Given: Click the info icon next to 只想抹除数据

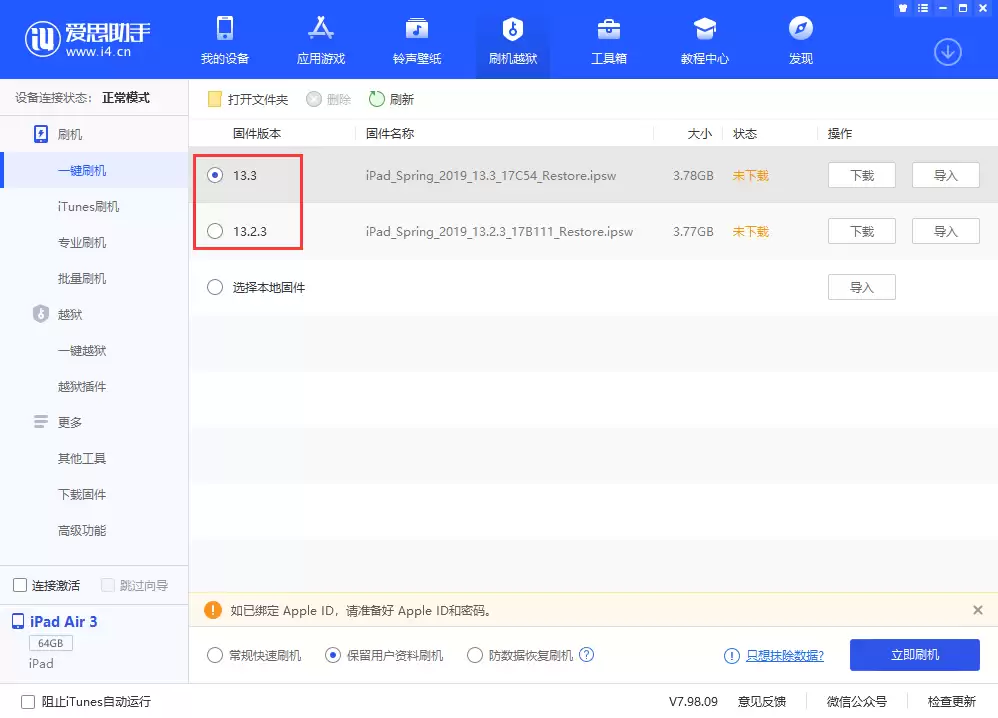Looking at the screenshot, I should tap(731, 656).
